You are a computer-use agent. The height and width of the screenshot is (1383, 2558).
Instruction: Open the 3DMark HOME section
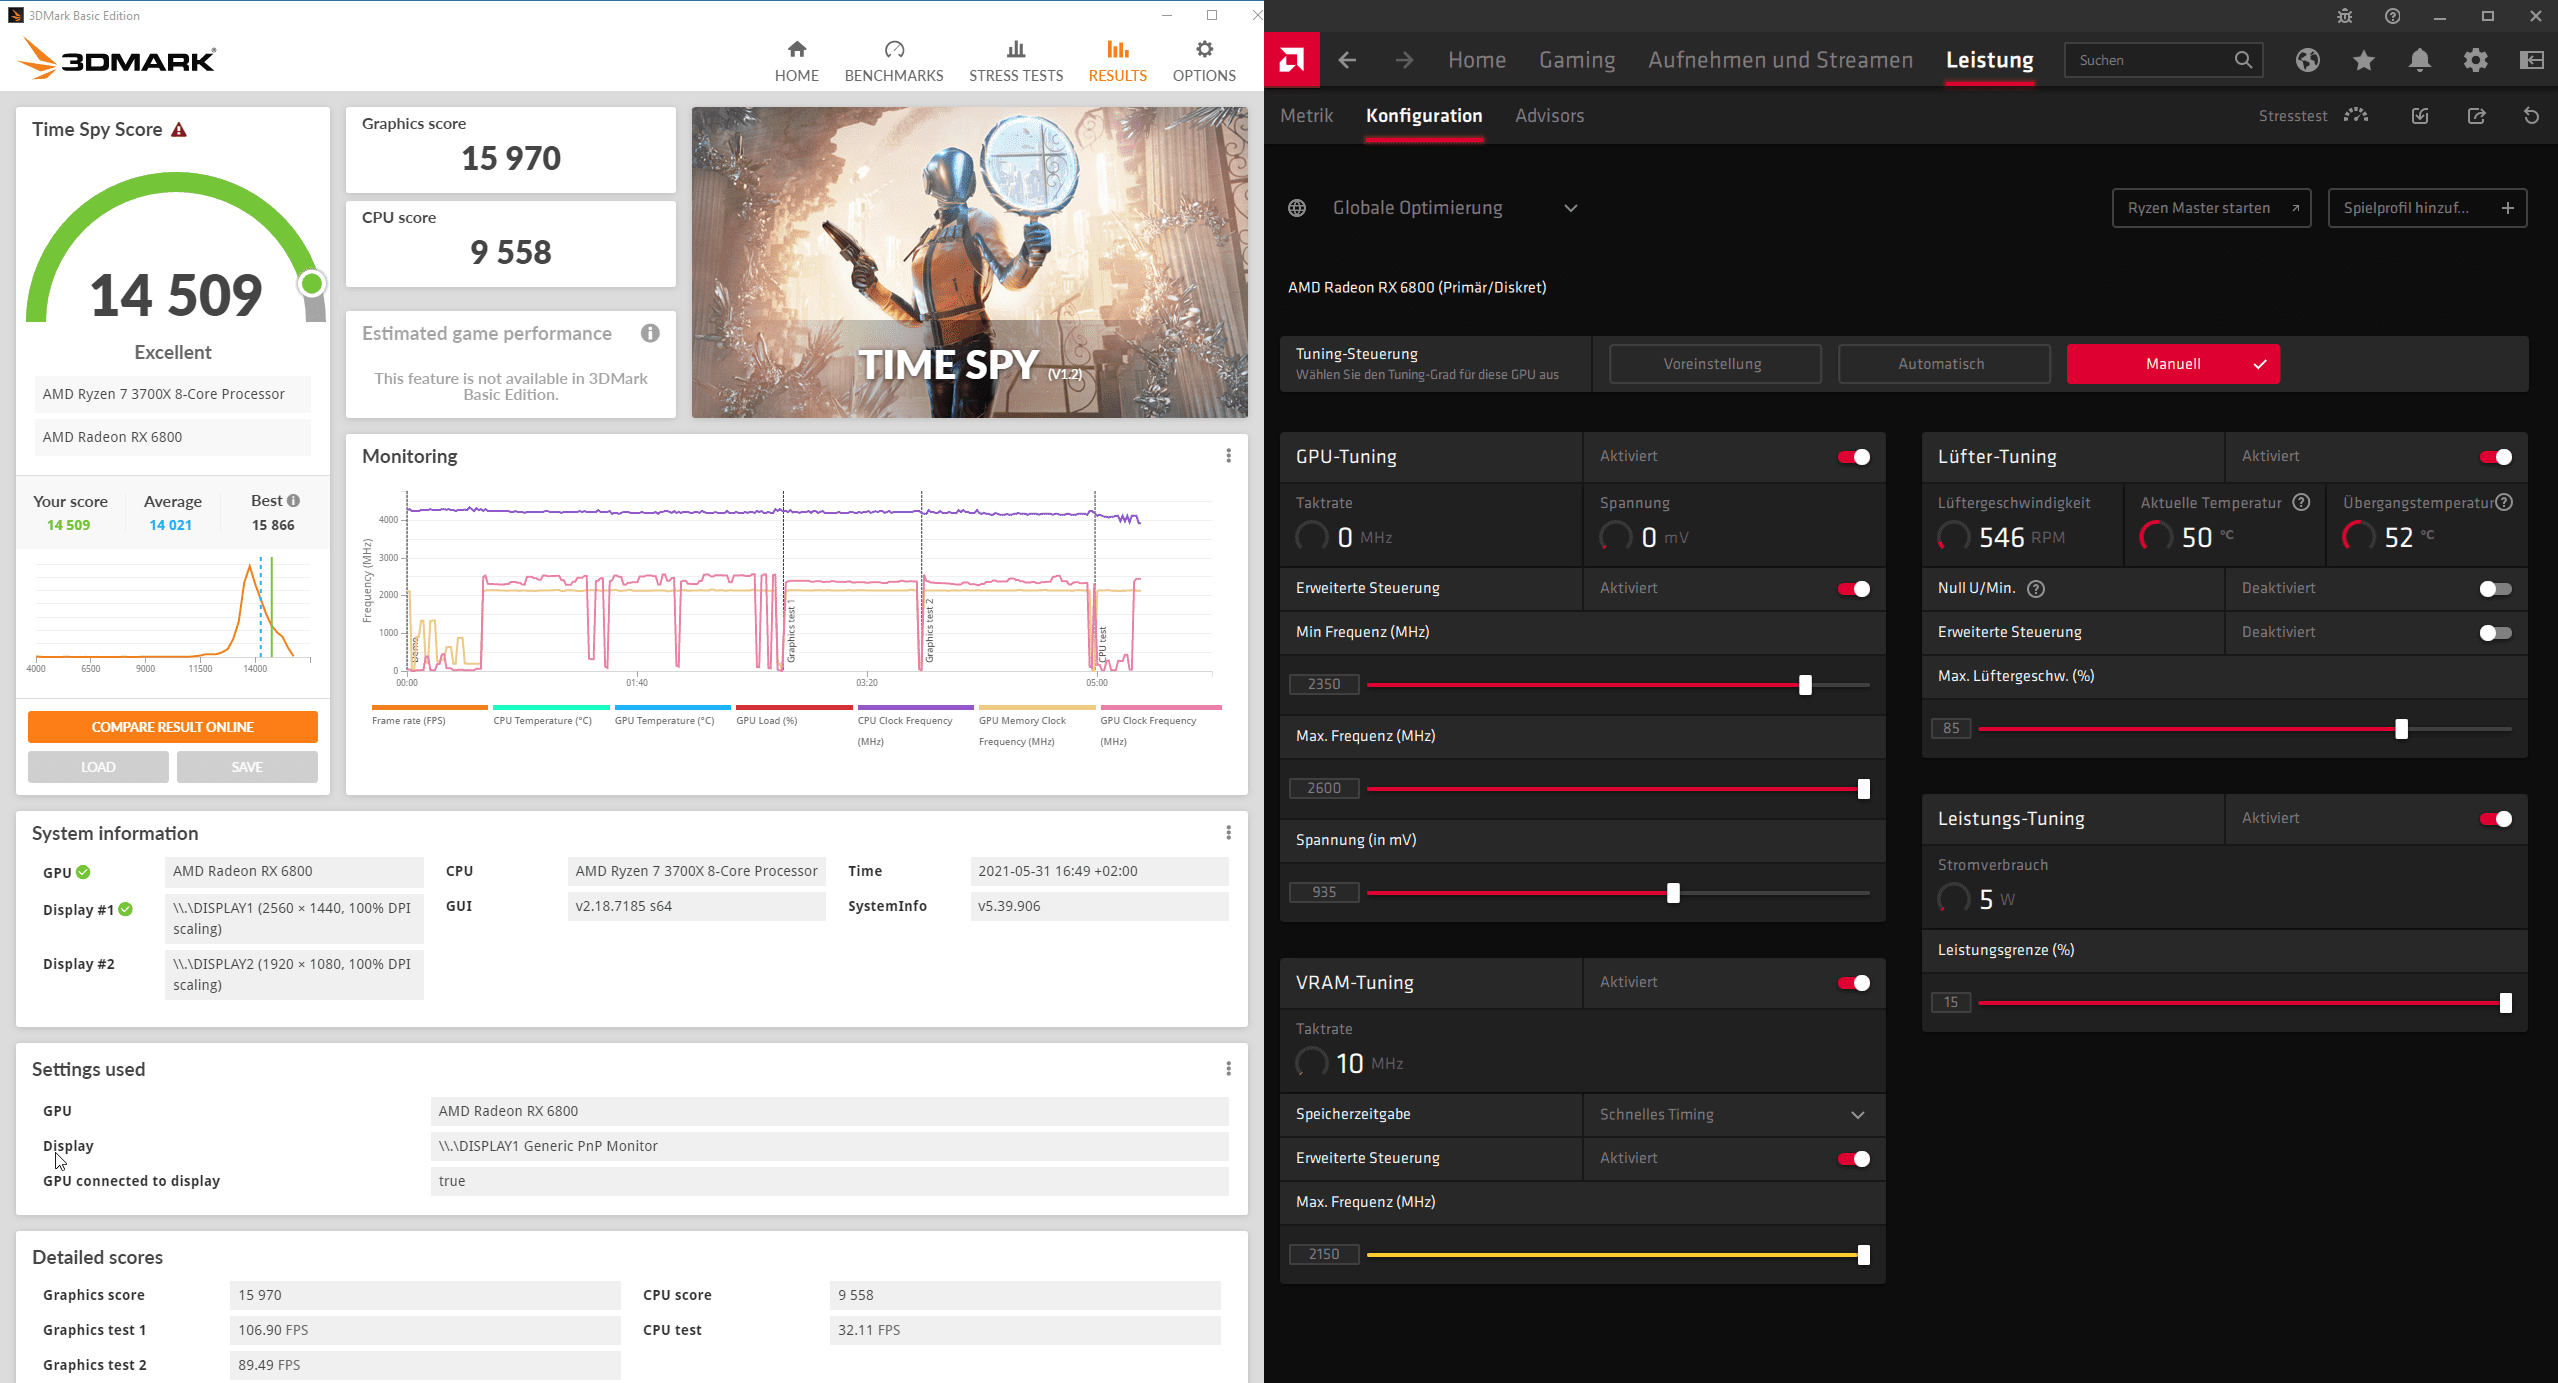click(796, 61)
